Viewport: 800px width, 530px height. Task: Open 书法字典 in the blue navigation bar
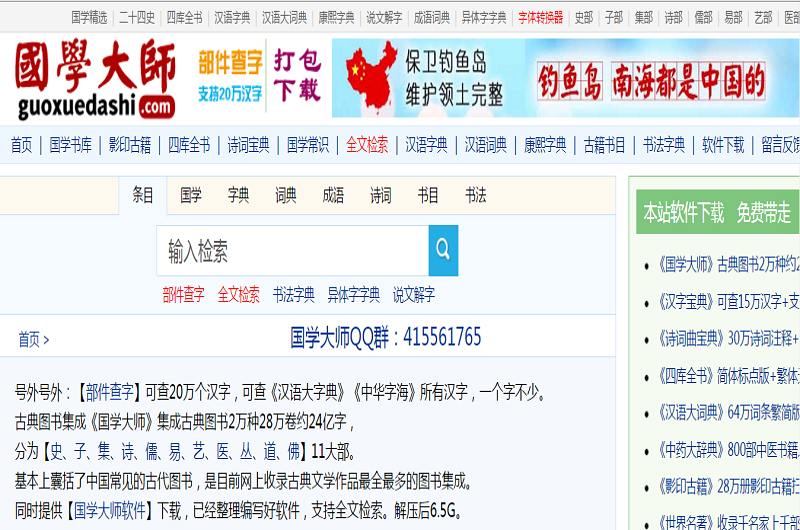pos(664,145)
